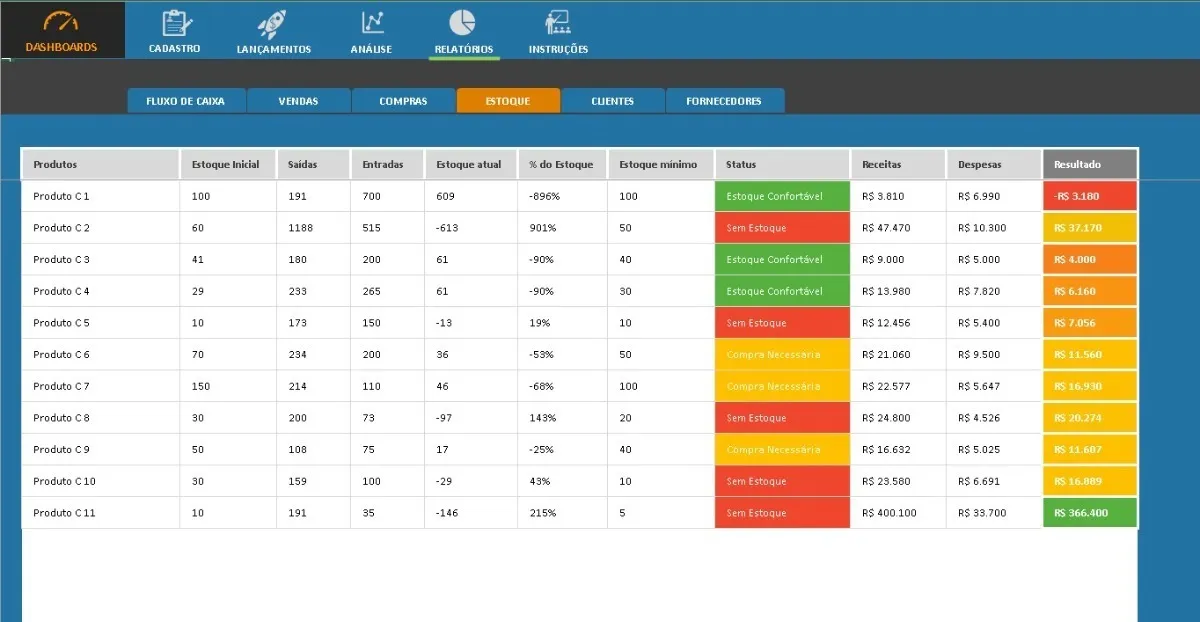Image resolution: width=1200 pixels, height=622 pixels.
Task: Click Compra Necessária status for Produto C 9
Action: (x=782, y=449)
